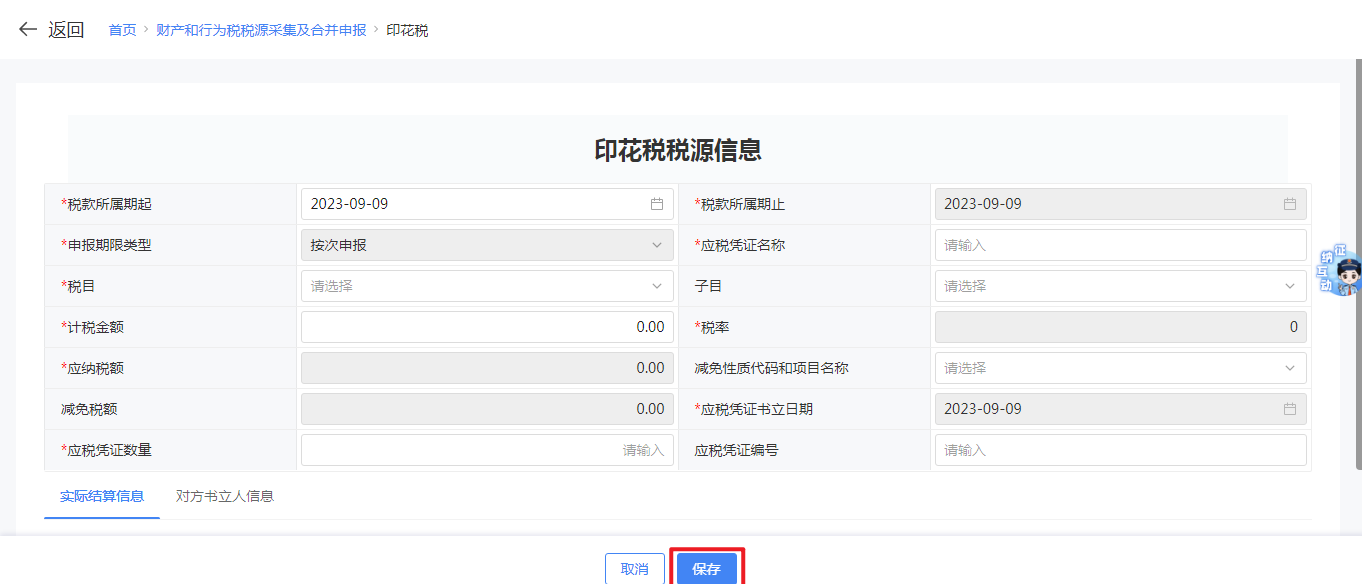Click the back arrow icon beside 返回
1362x584 pixels.
coord(28,30)
